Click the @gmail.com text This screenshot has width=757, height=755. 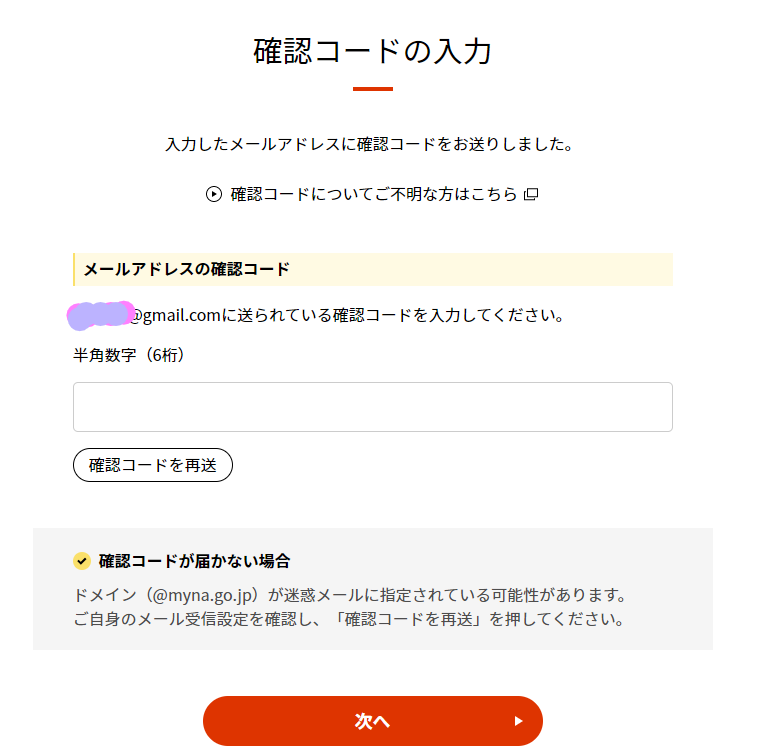pyautogui.click(x=175, y=315)
